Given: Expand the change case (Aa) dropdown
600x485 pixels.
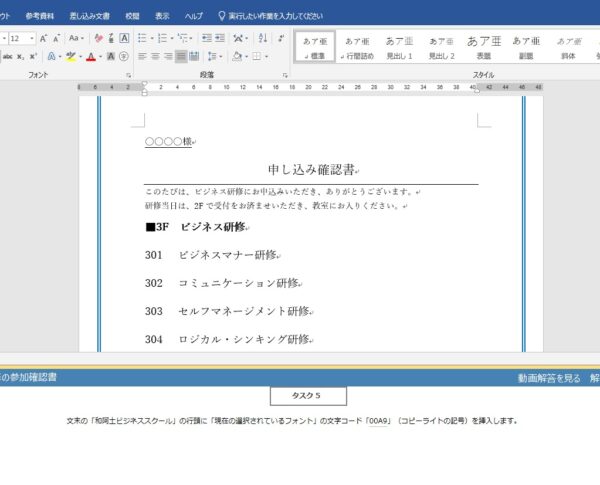Looking at the screenshot, I should point(78,38).
